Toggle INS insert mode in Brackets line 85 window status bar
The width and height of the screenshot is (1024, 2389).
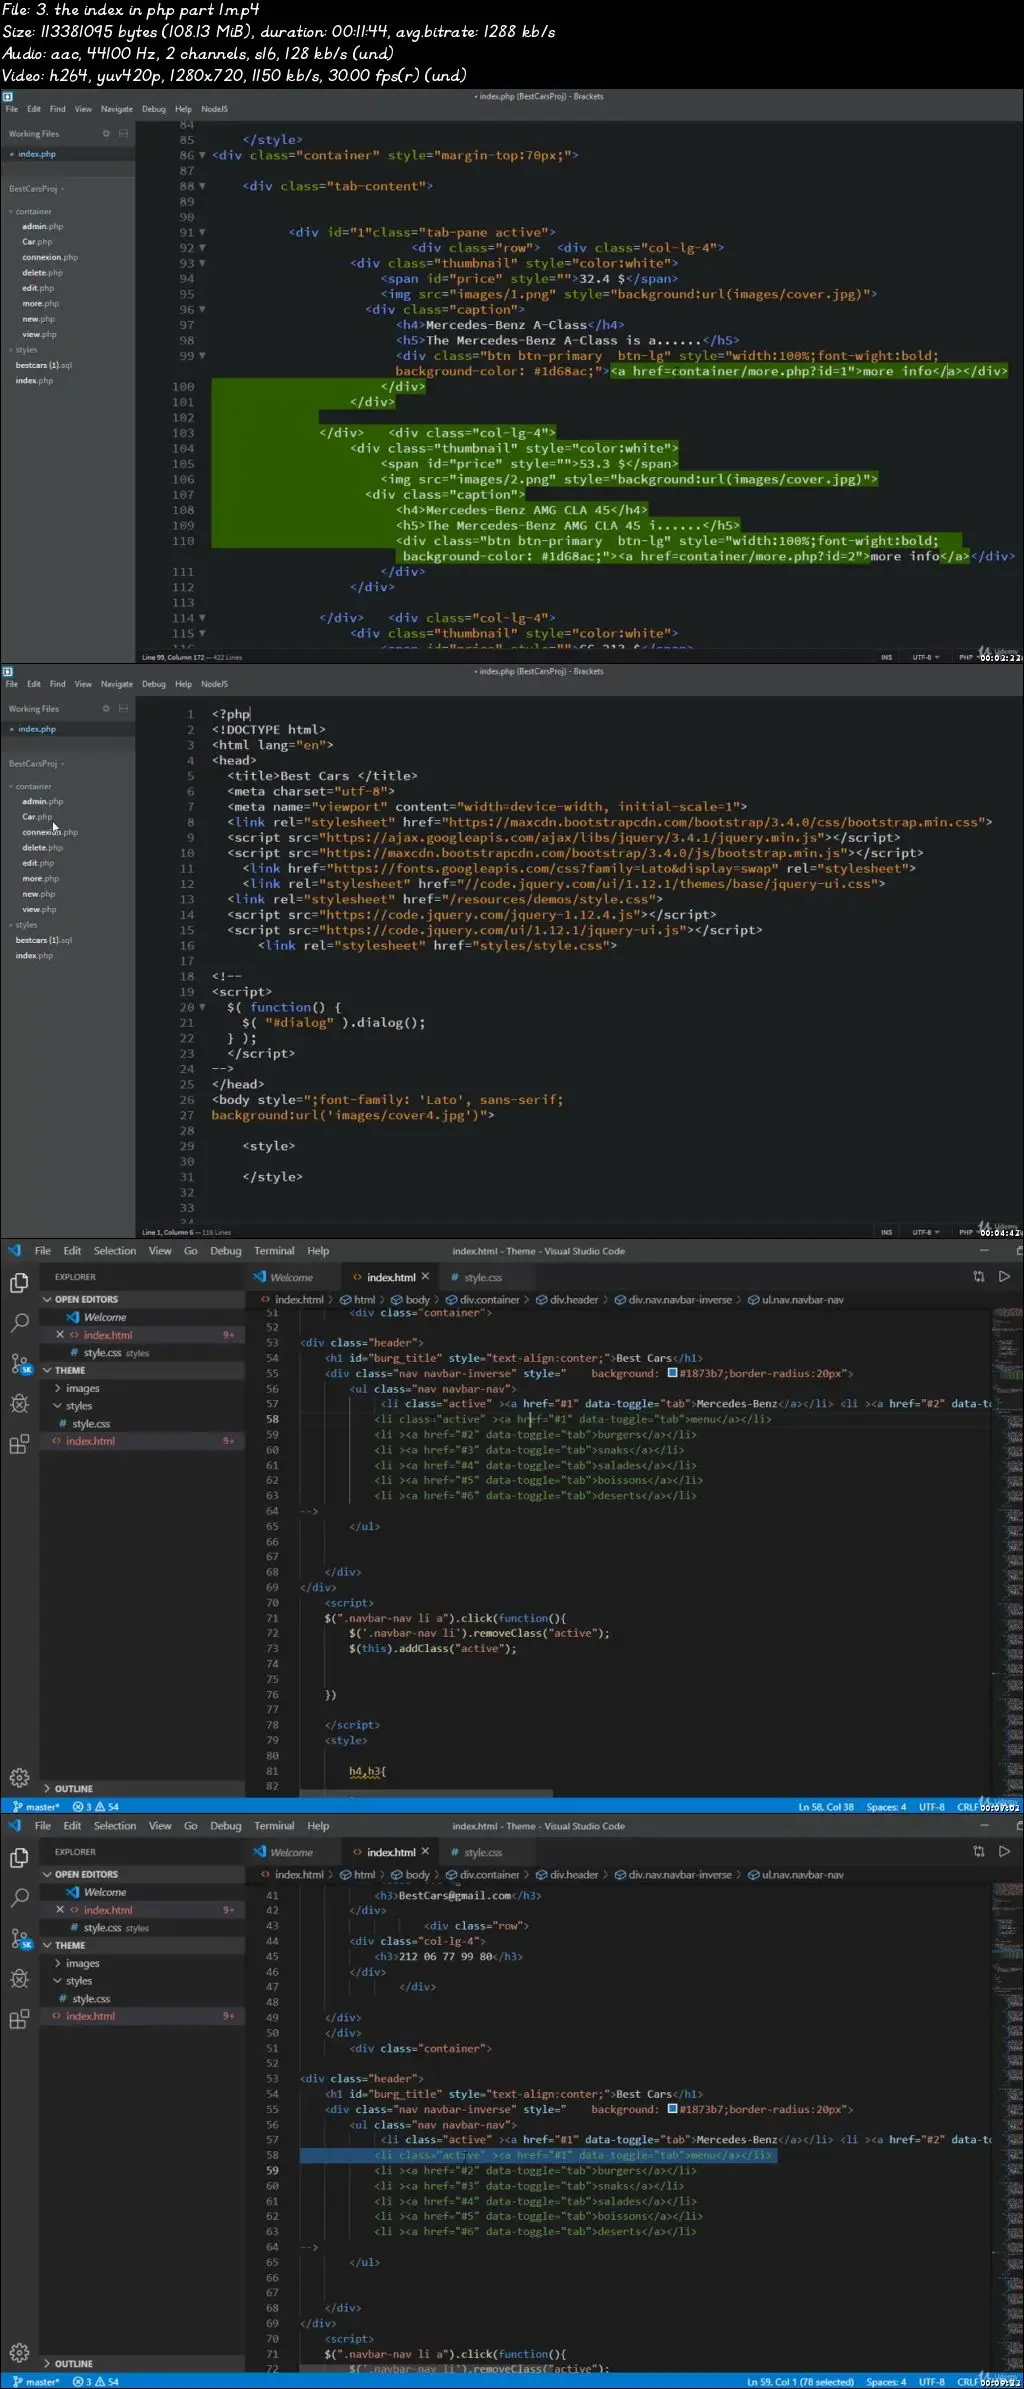point(886,657)
